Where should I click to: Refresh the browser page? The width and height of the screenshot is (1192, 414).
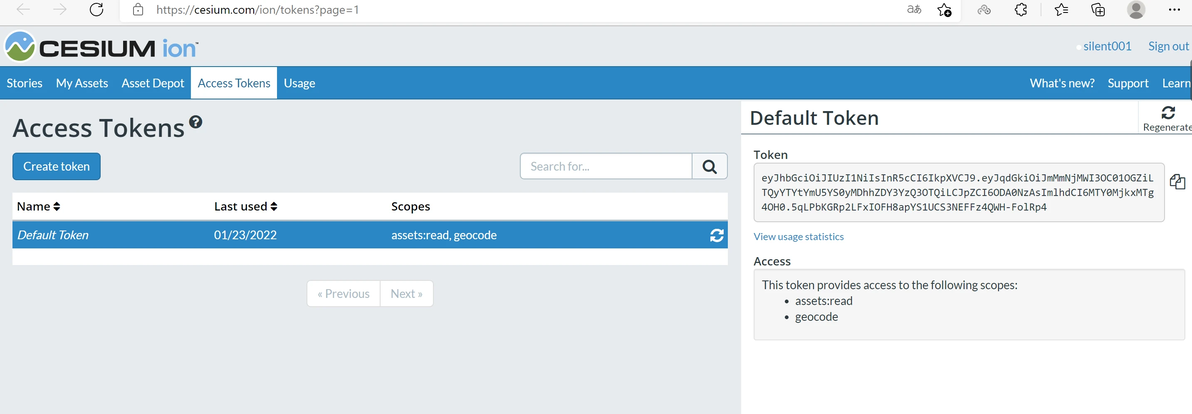(x=97, y=10)
